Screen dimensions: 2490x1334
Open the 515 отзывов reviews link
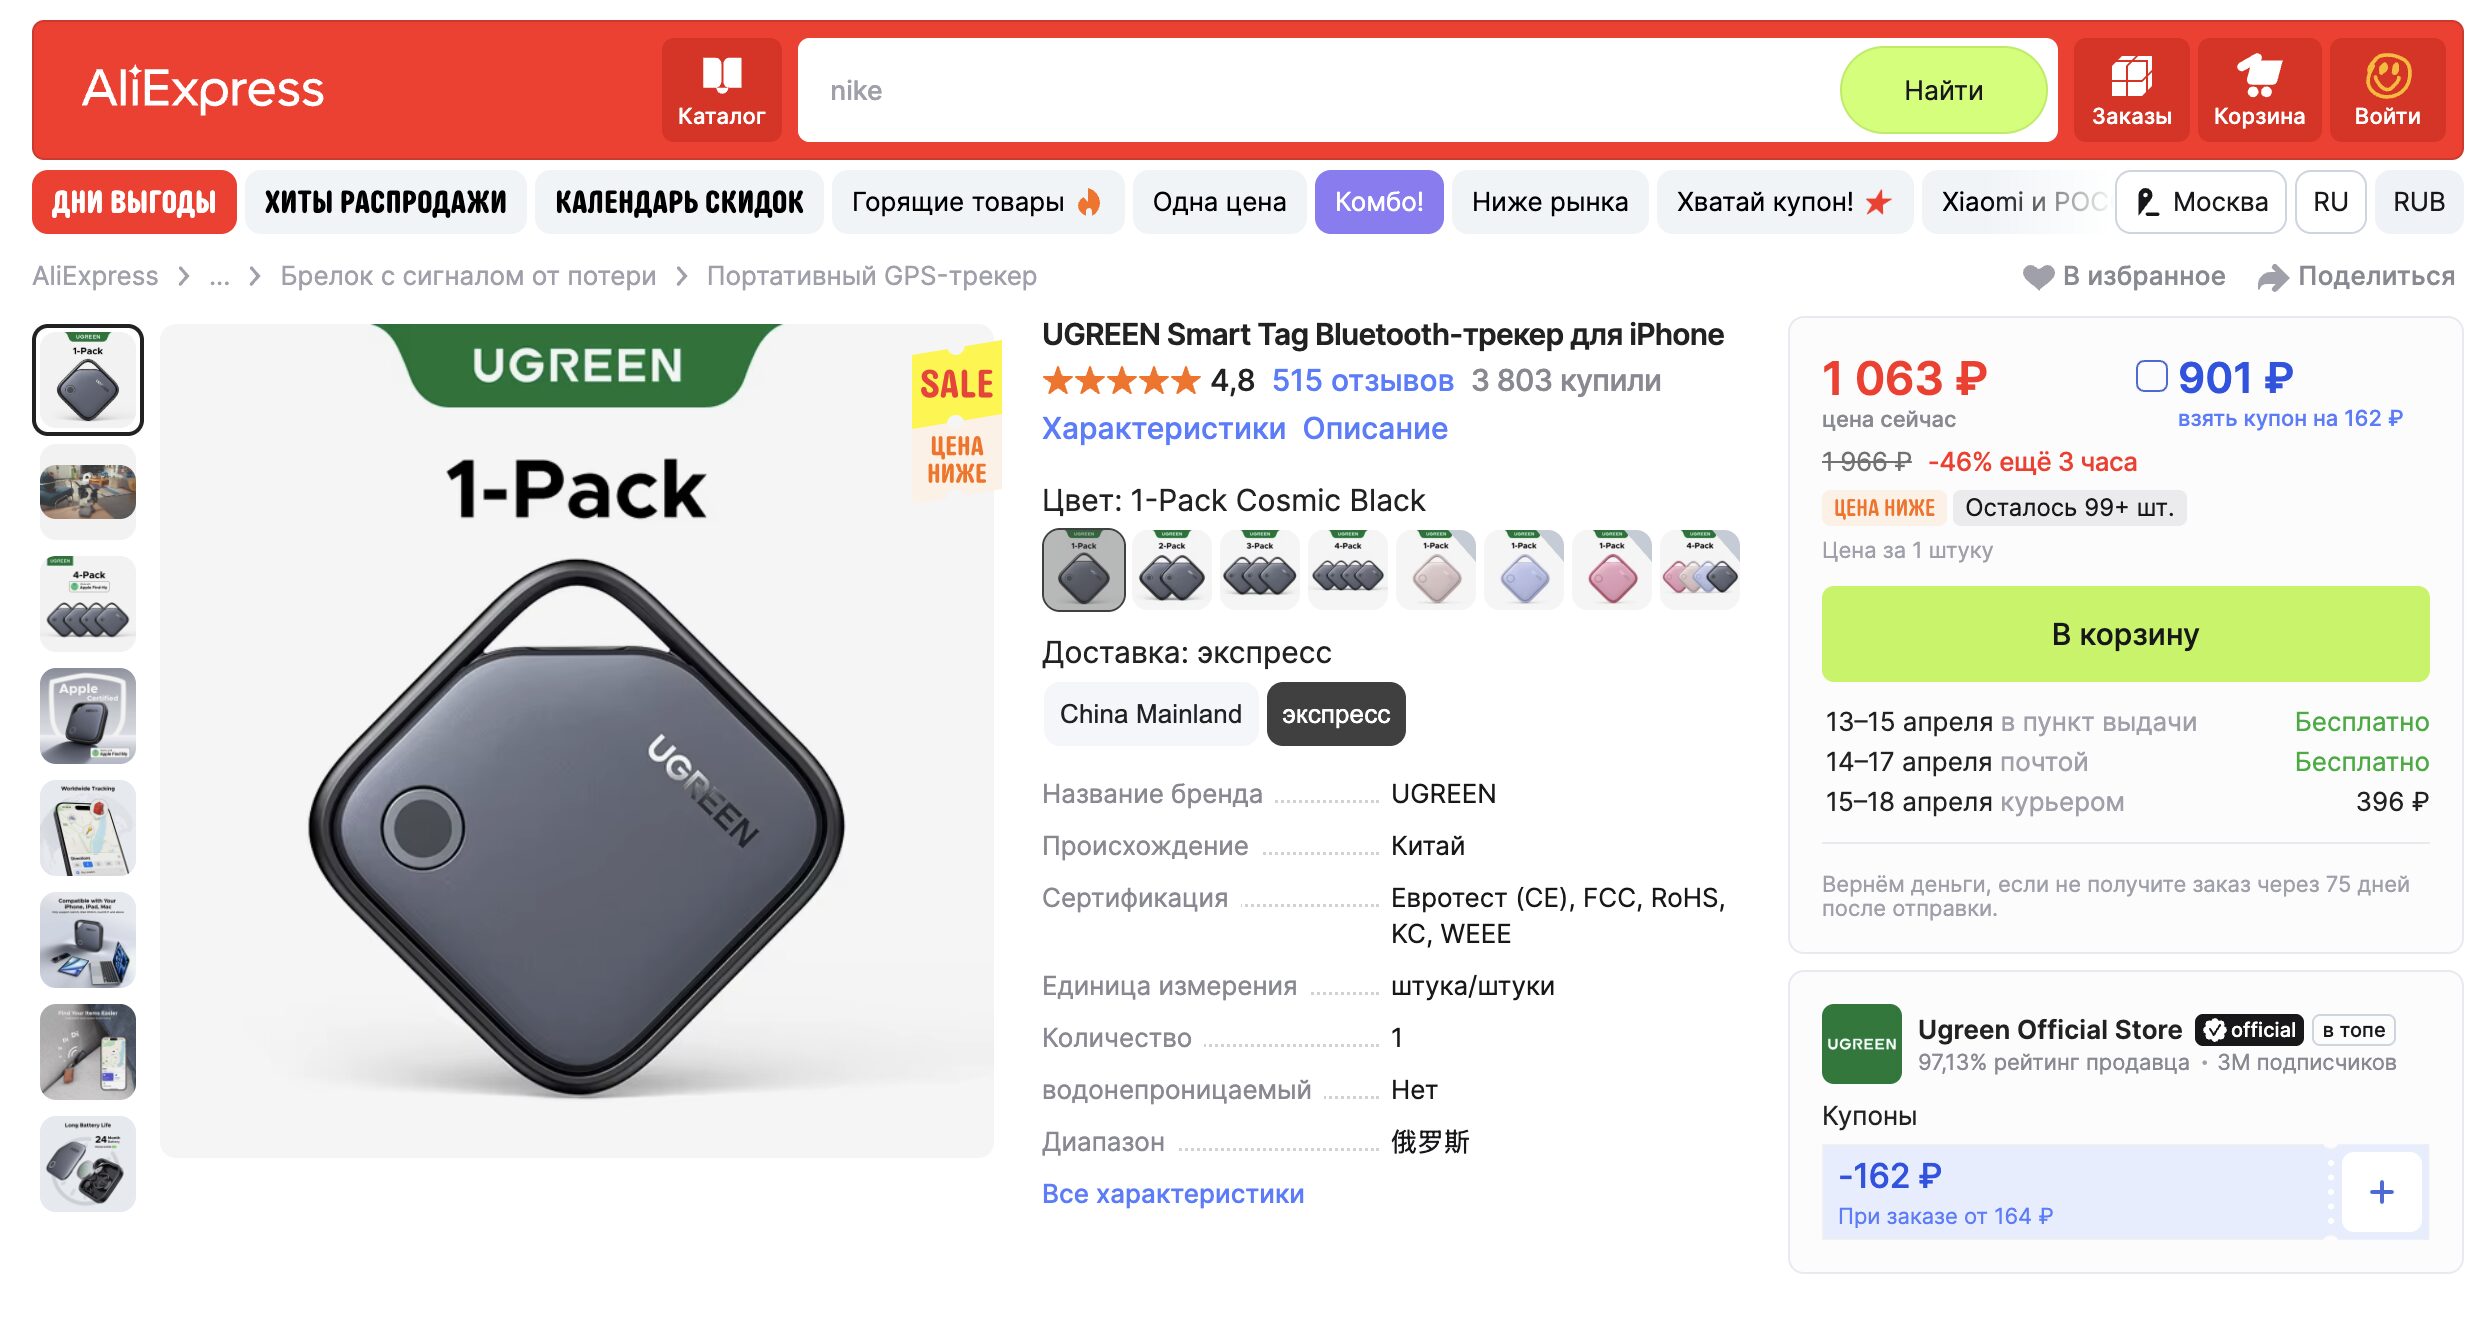[x=1363, y=380]
